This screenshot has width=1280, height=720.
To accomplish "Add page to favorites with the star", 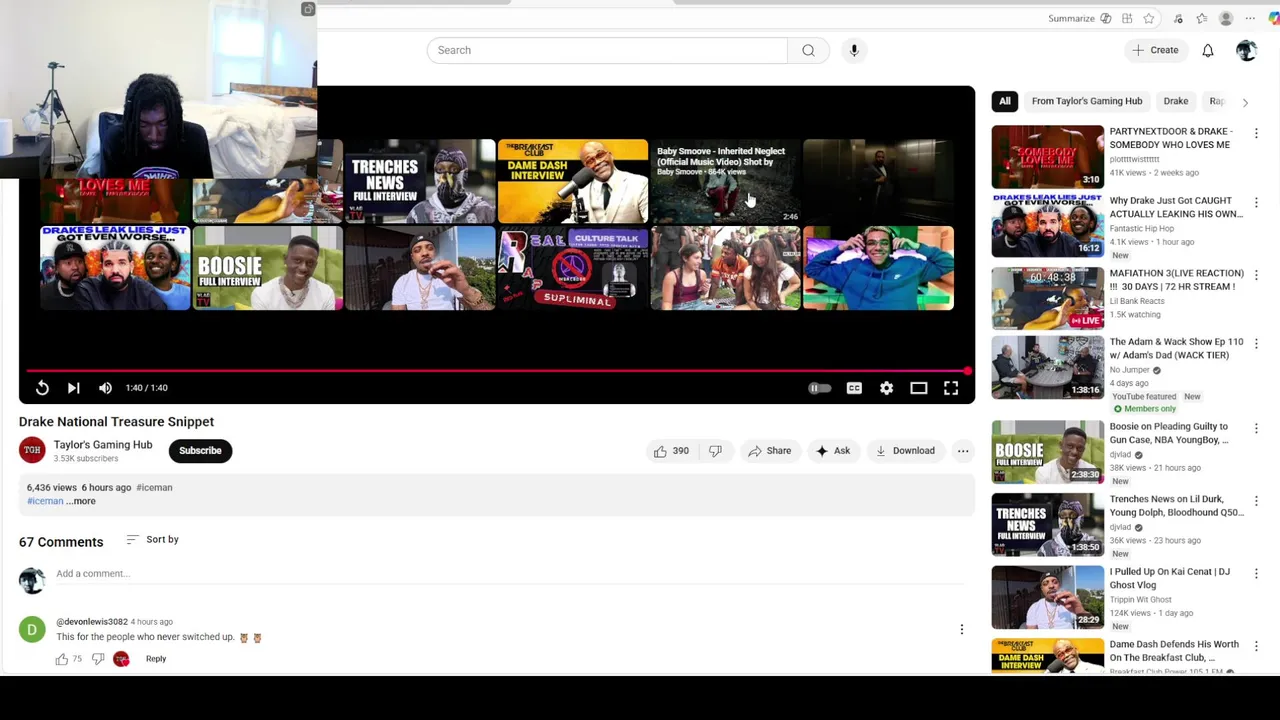I will pos(1149,18).
